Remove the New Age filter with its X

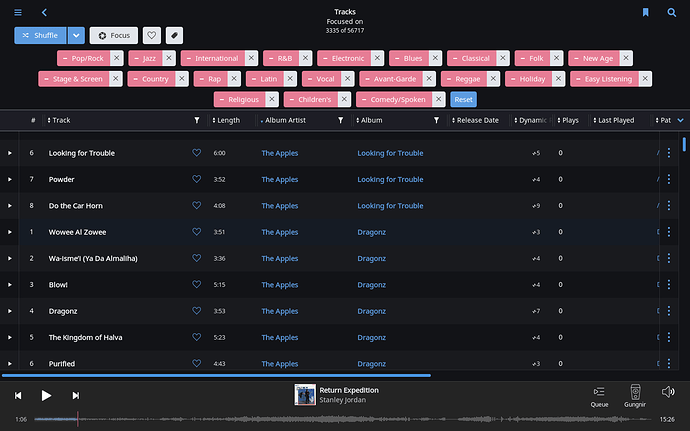click(x=626, y=58)
